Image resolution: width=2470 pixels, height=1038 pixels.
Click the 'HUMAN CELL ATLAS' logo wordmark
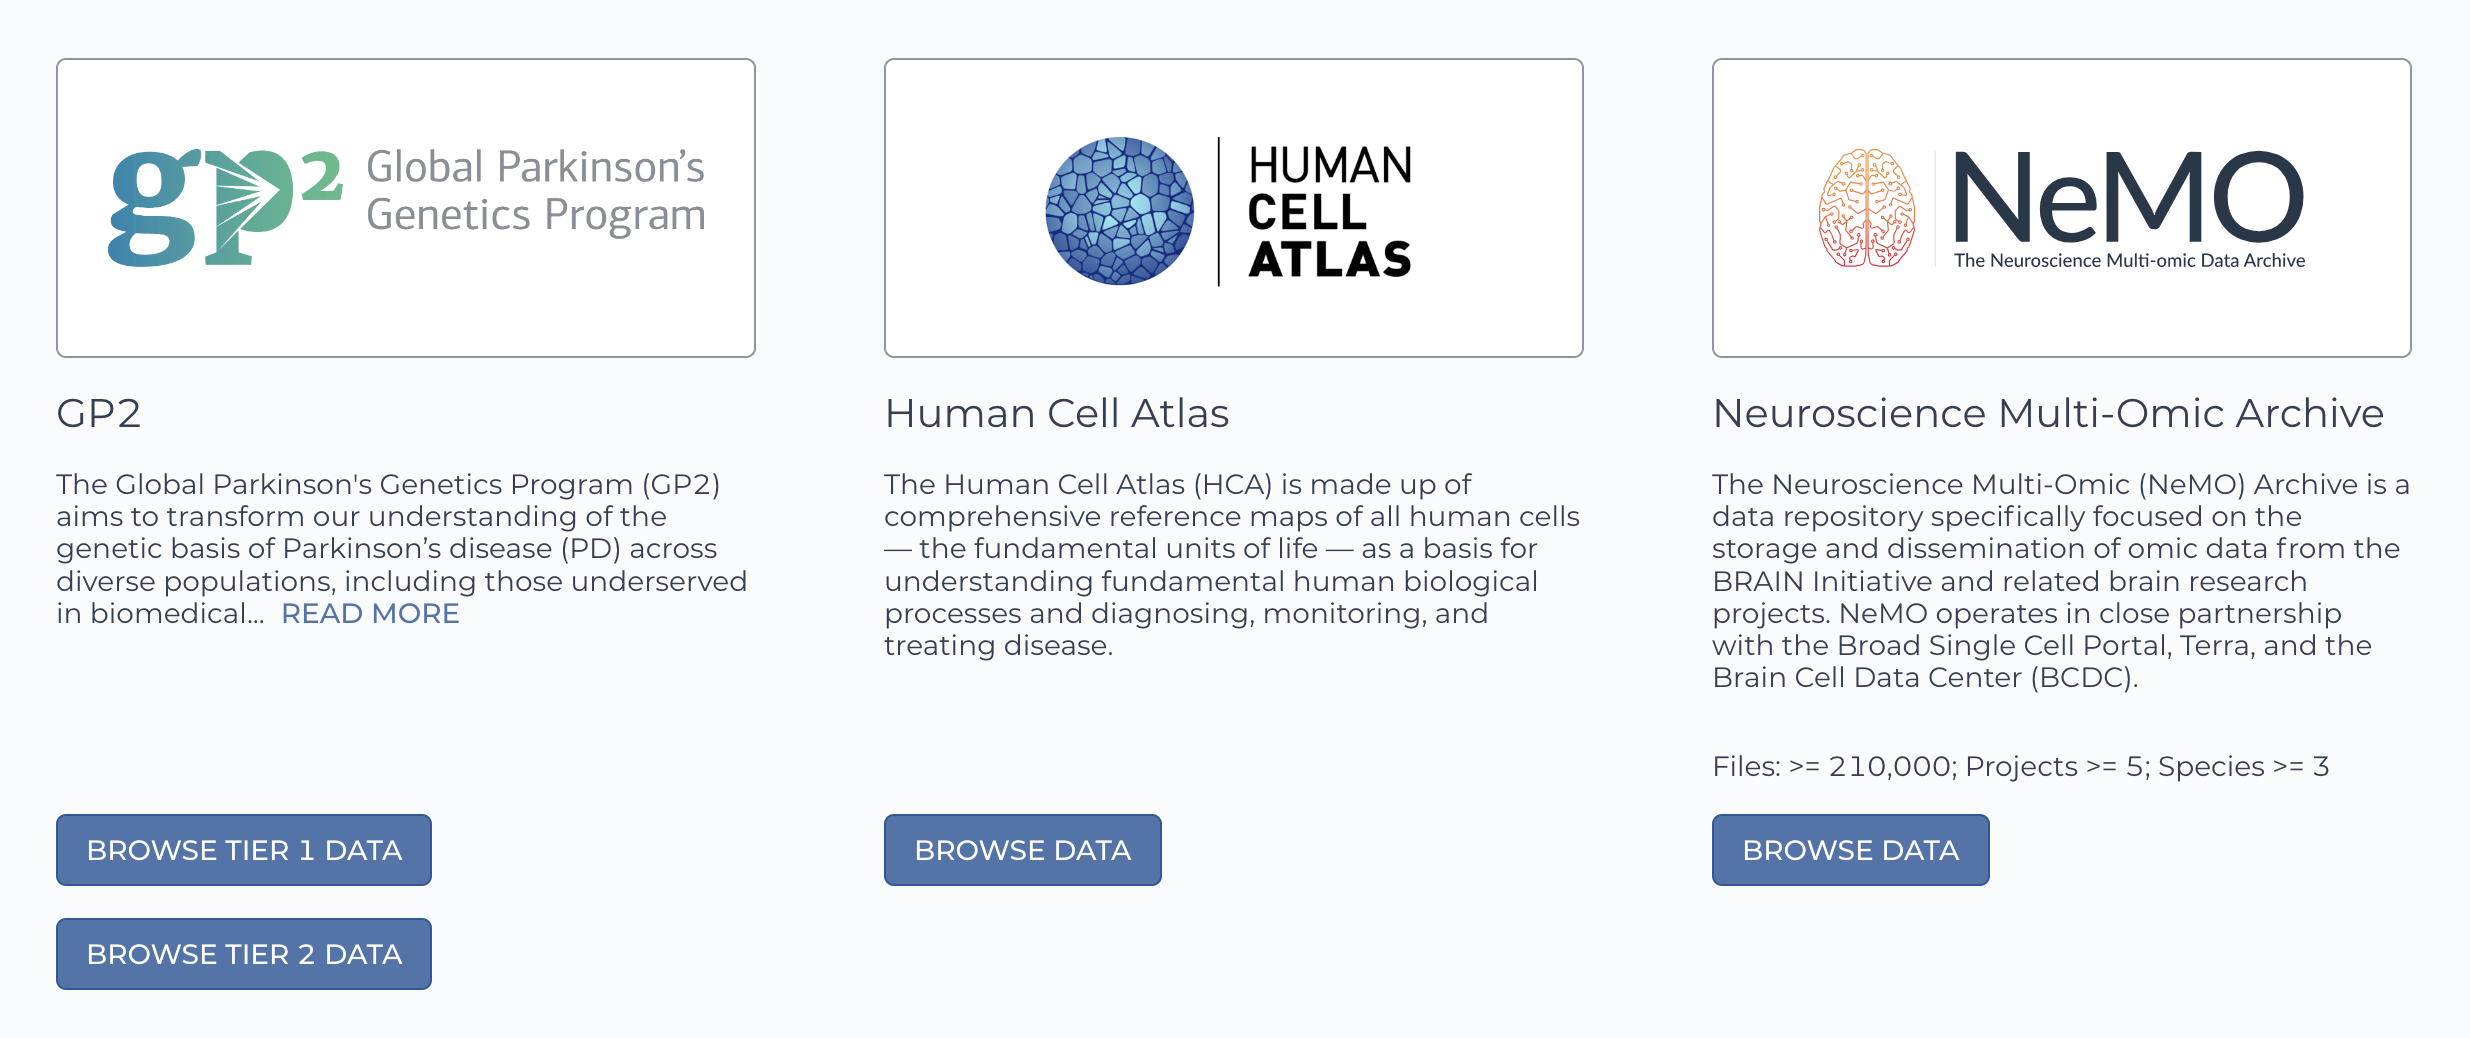click(x=1329, y=212)
